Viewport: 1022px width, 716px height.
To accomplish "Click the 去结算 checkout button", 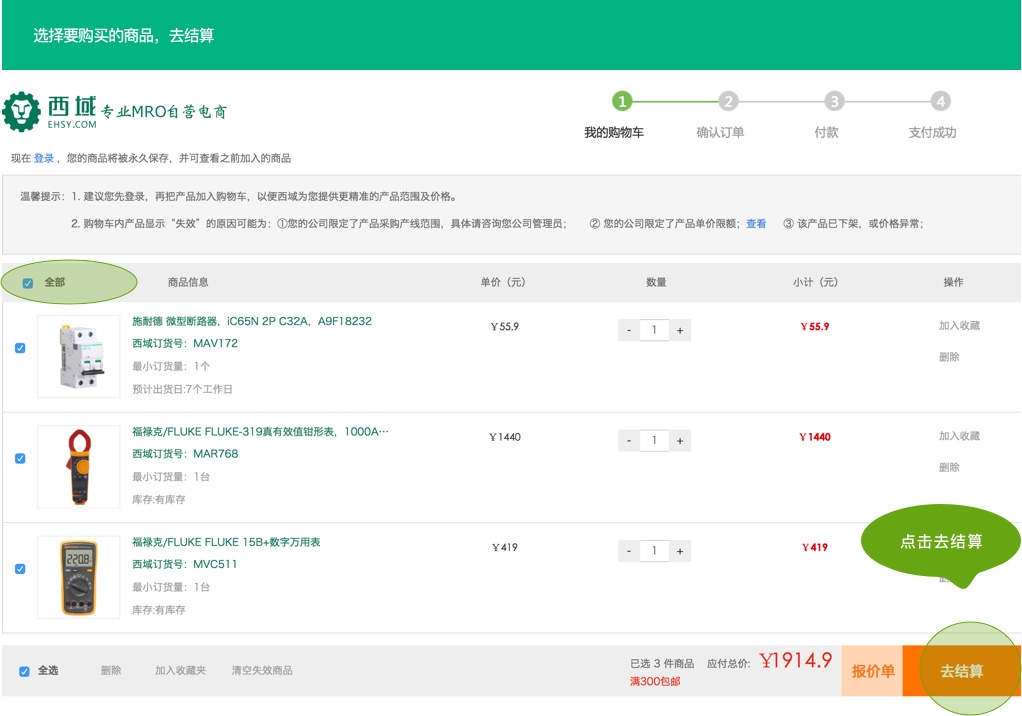I will tap(961, 671).
